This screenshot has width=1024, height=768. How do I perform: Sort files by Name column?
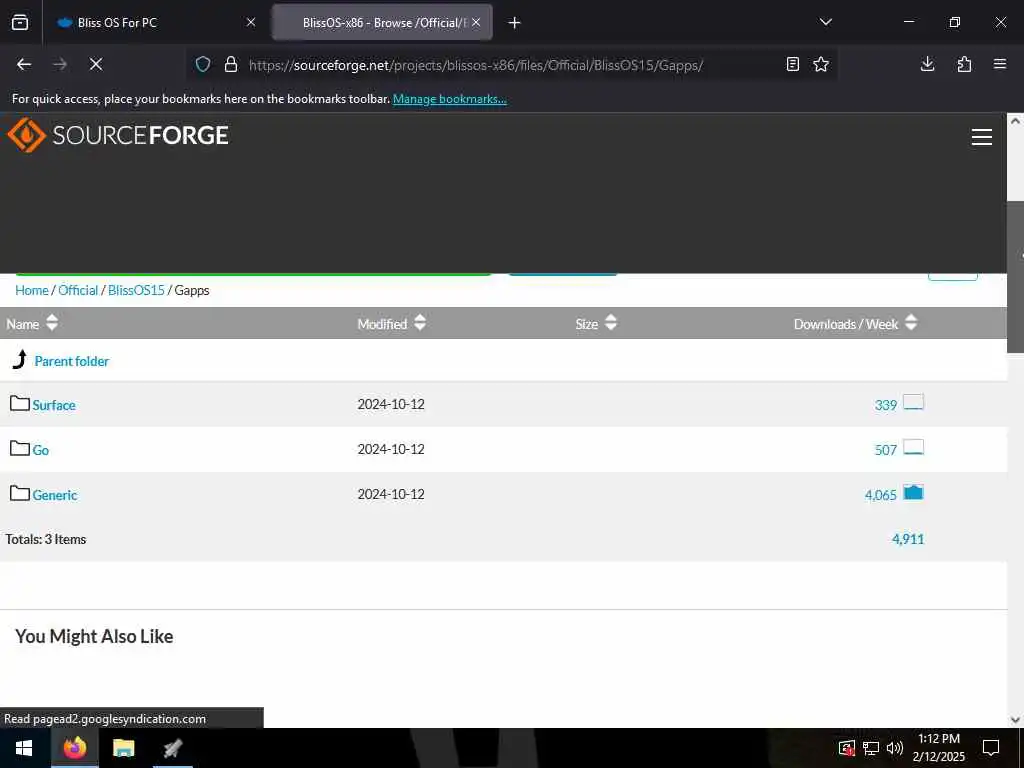click(32, 323)
